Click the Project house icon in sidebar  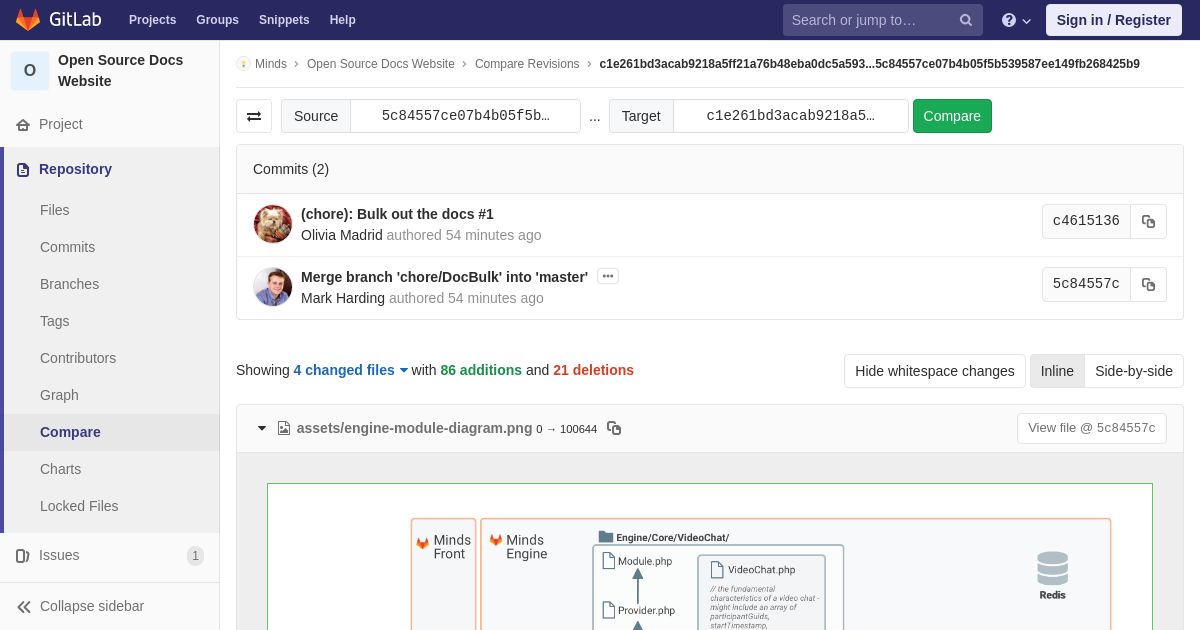(23, 125)
